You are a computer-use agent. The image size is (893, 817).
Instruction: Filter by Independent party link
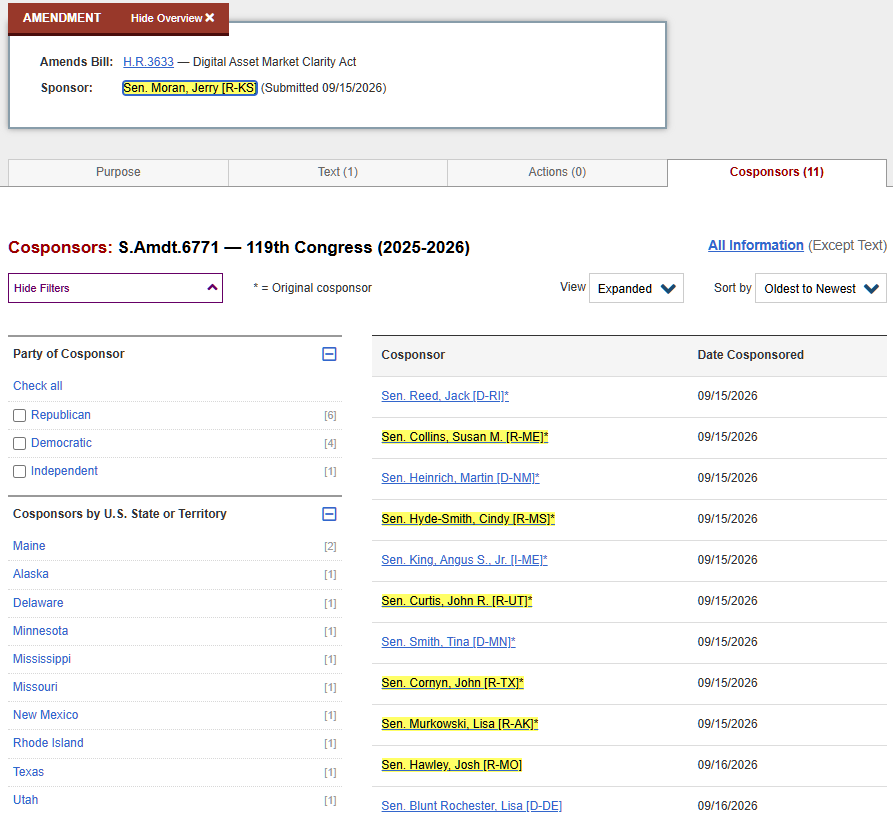tap(64, 471)
